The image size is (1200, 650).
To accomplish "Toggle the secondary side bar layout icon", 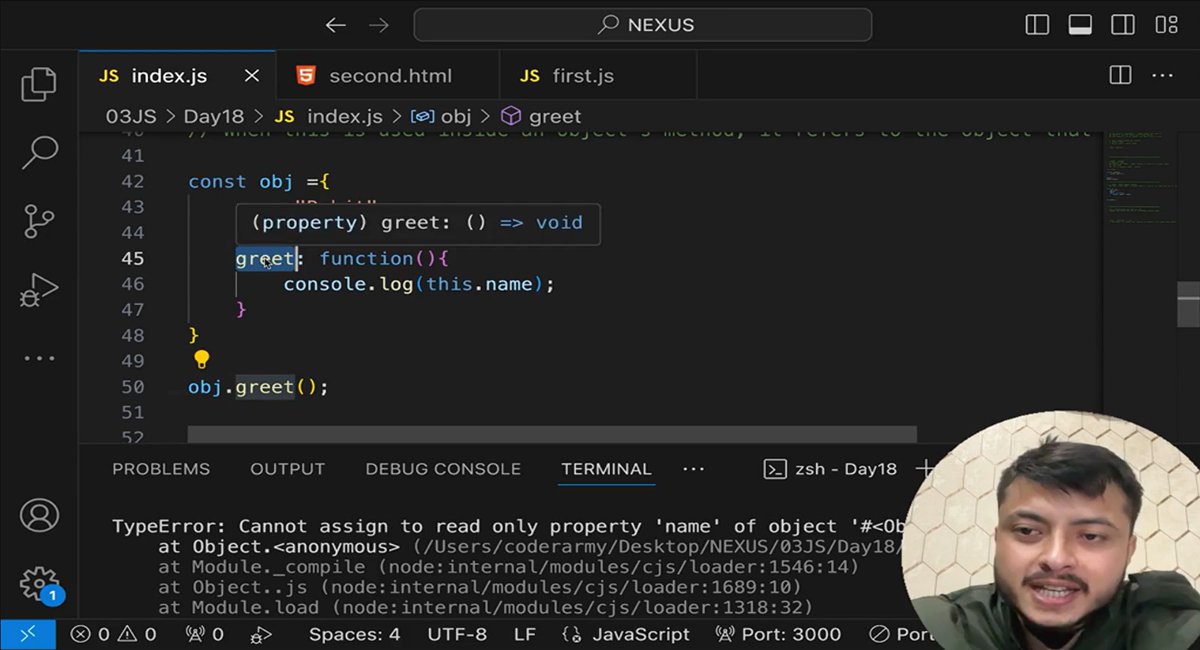I will [1123, 25].
